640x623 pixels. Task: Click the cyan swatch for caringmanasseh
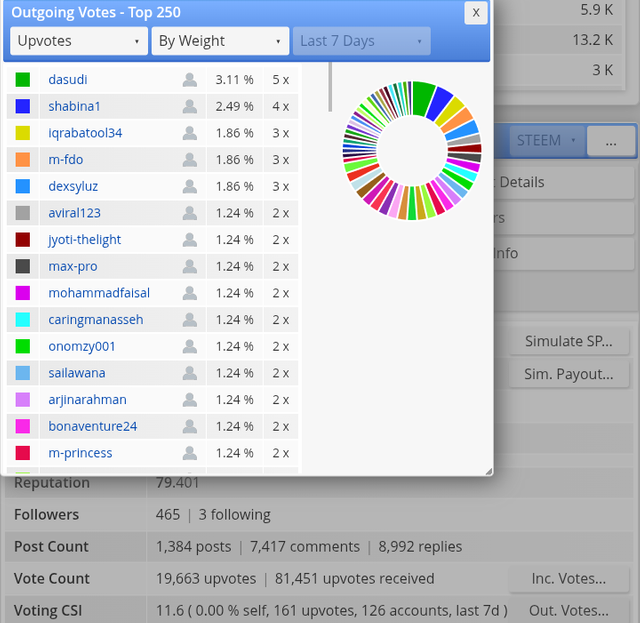(23, 320)
